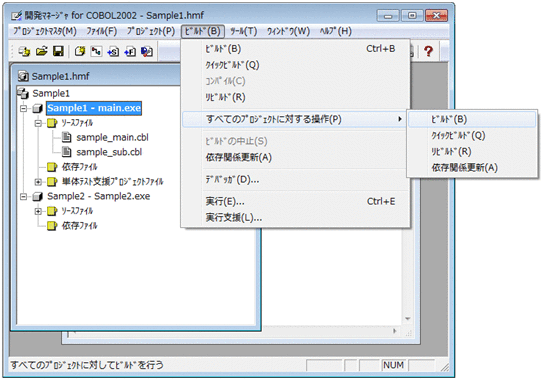Collapse the Sample1 - main.exe tree node
545x381 pixels.
23,108
